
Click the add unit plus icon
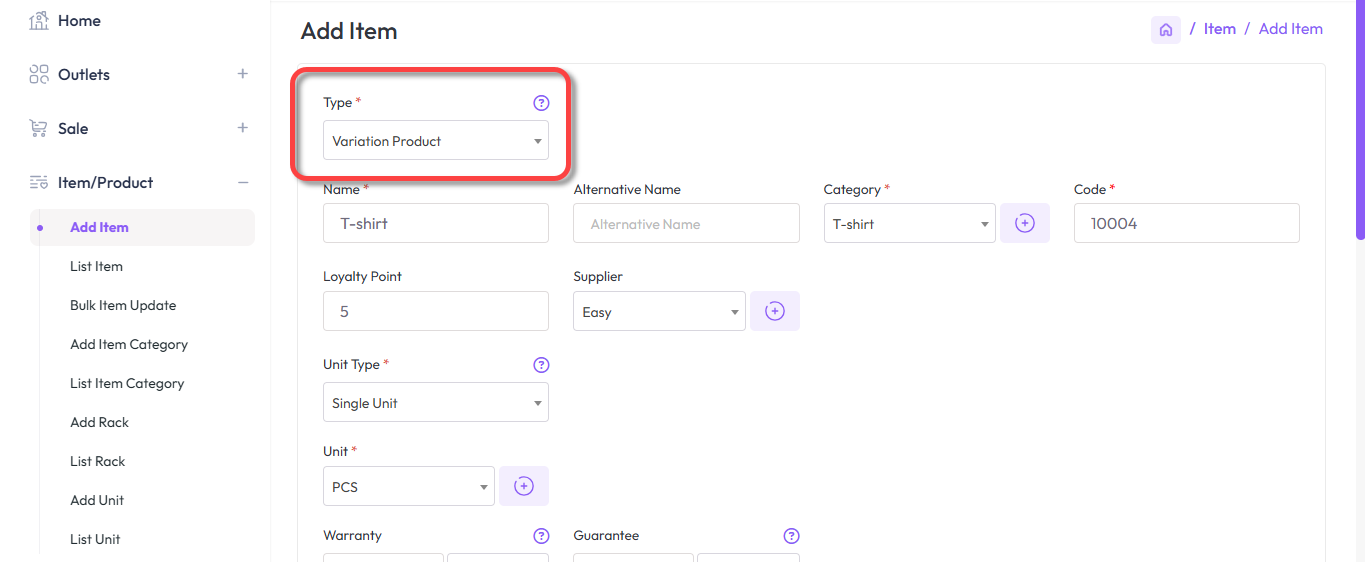pyautogui.click(x=523, y=487)
